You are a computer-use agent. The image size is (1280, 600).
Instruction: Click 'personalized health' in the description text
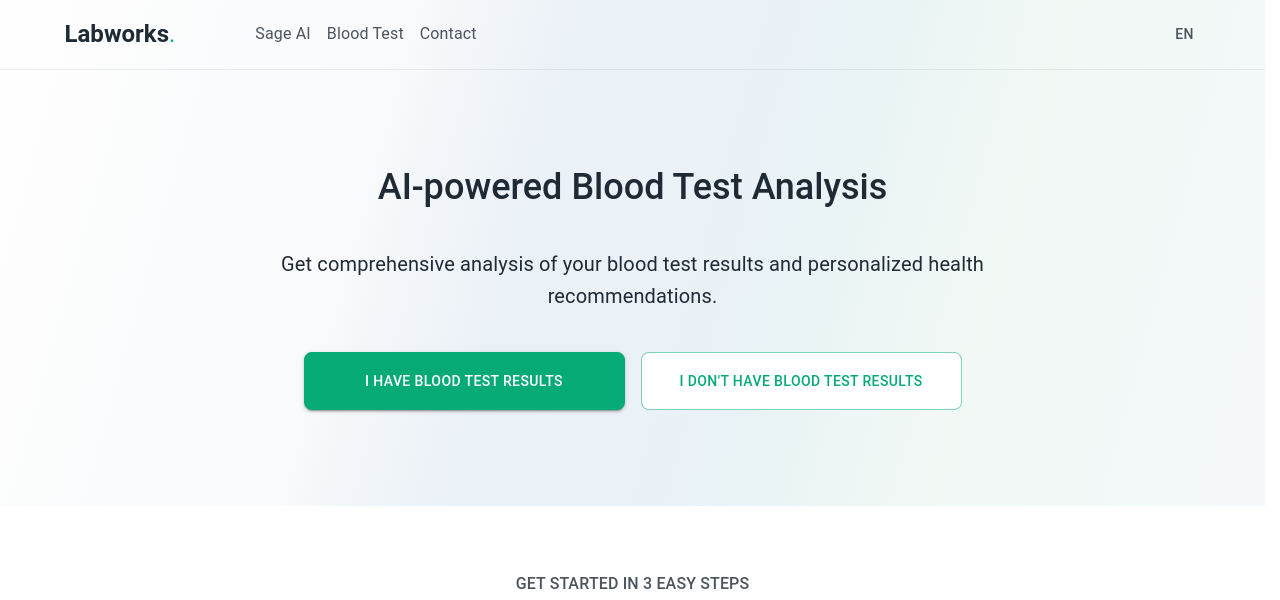tap(895, 264)
